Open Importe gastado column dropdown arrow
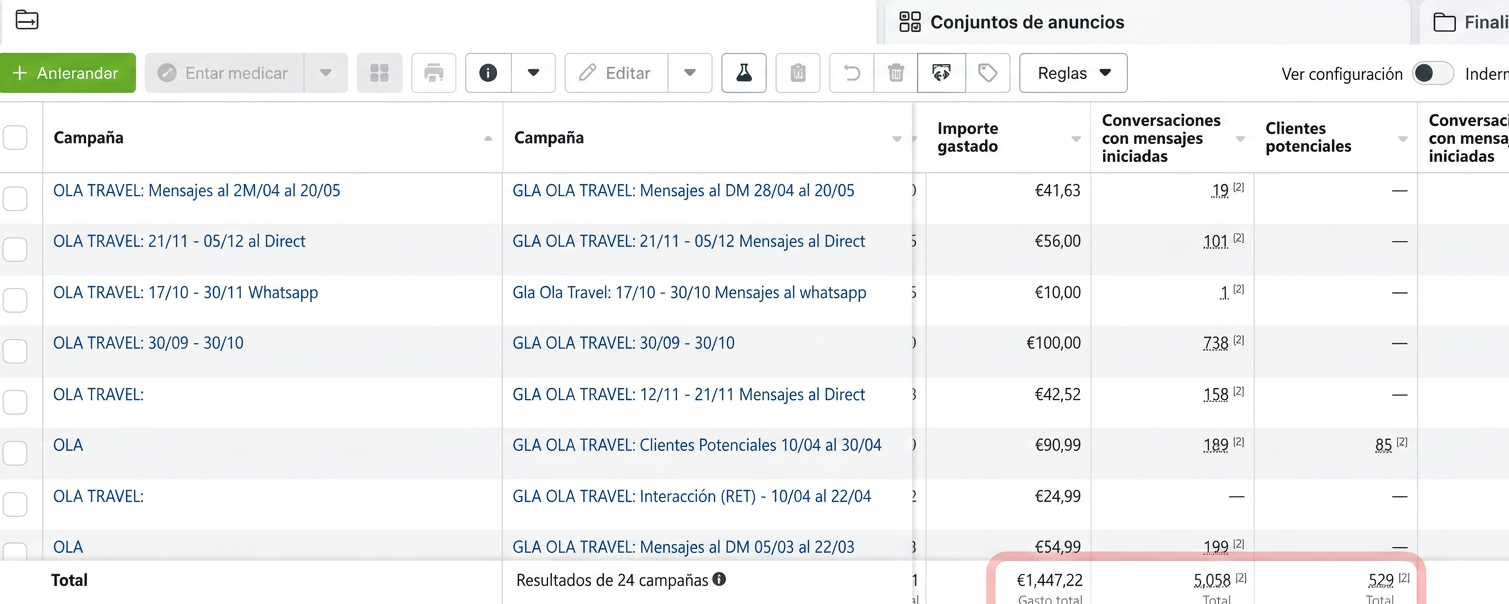The width and height of the screenshot is (1509, 604). click(x=1076, y=139)
